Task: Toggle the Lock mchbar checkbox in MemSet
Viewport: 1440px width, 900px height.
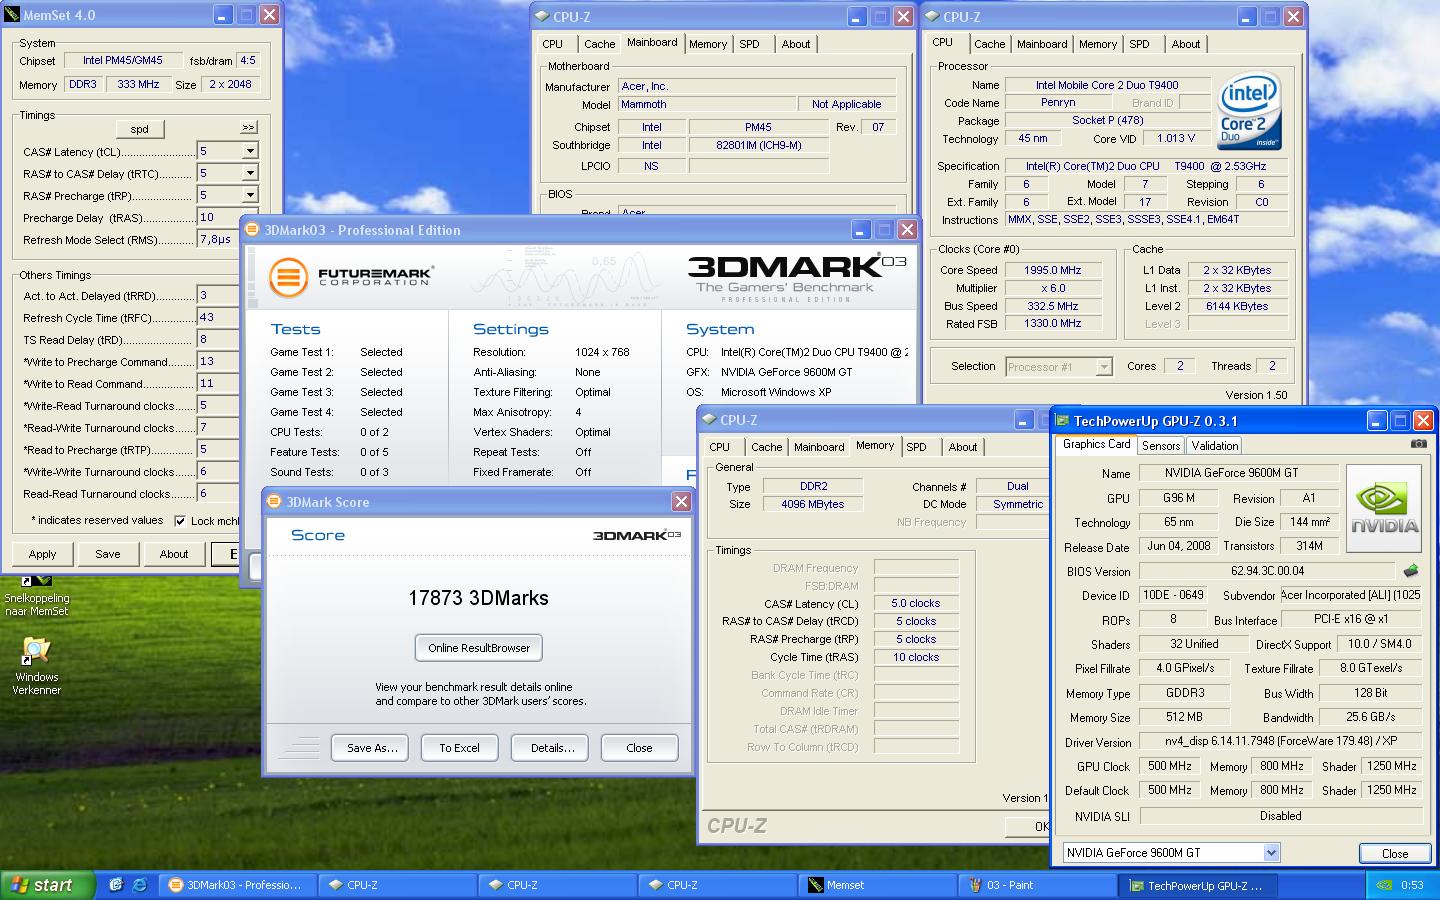Action: (x=180, y=521)
